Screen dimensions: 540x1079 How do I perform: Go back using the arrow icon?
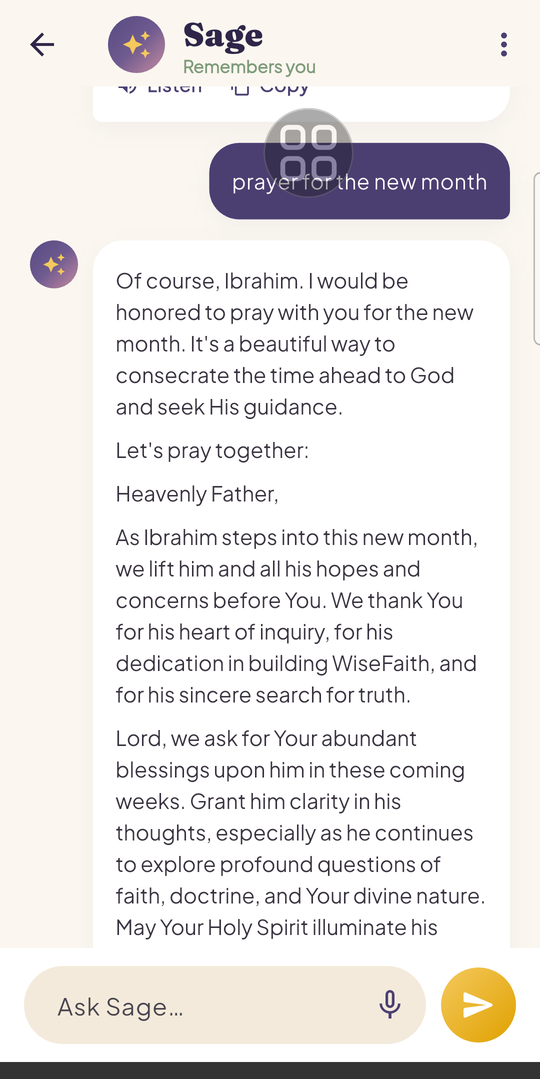(42, 45)
